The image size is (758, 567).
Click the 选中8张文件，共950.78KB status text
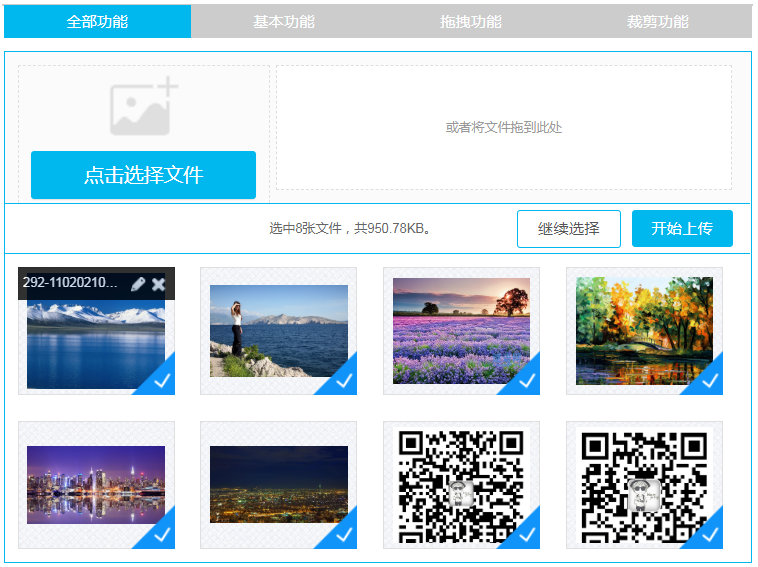tap(350, 228)
